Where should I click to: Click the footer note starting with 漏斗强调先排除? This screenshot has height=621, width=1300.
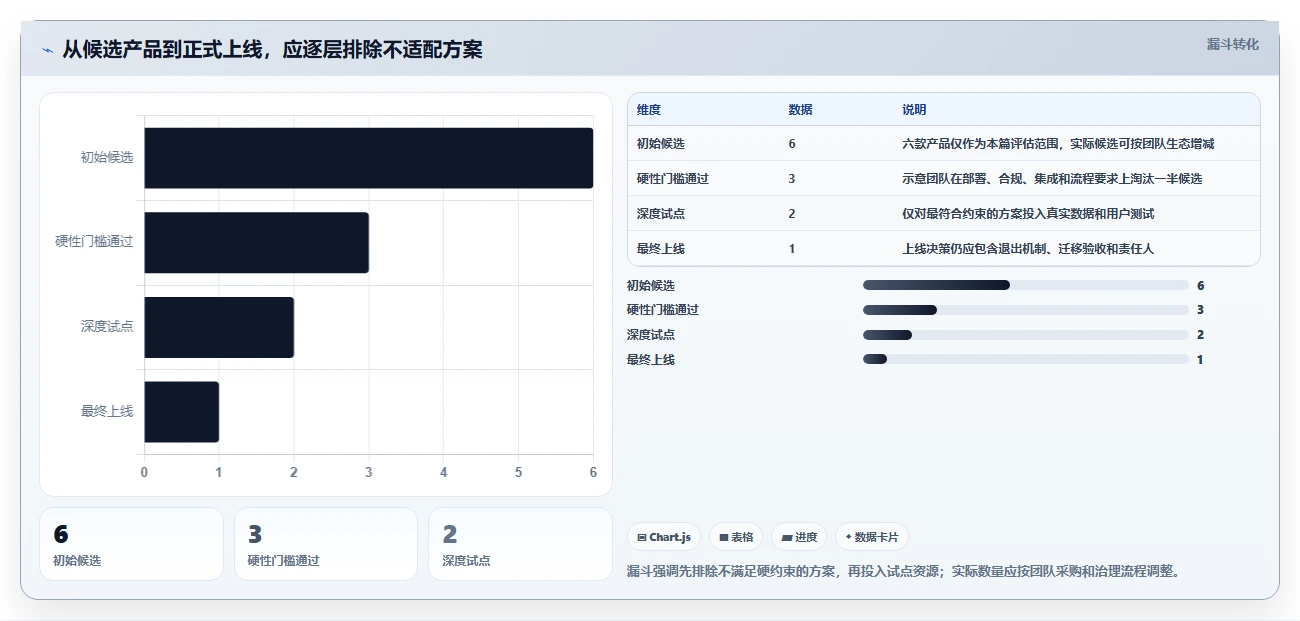click(905, 572)
